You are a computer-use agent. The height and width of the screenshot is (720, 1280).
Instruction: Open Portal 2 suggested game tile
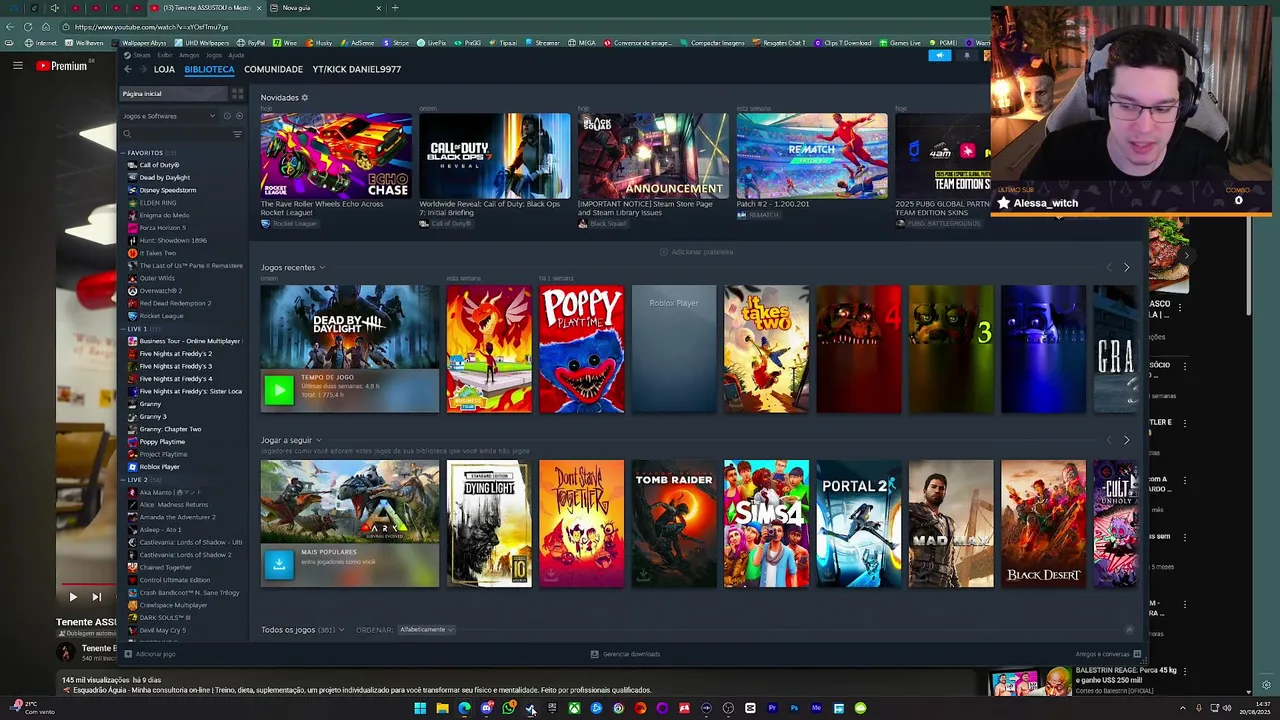point(858,523)
